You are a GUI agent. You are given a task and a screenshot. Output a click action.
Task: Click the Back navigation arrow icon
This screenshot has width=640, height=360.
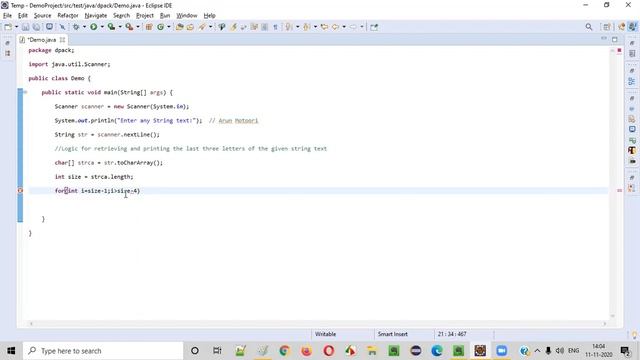click(336, 27)
